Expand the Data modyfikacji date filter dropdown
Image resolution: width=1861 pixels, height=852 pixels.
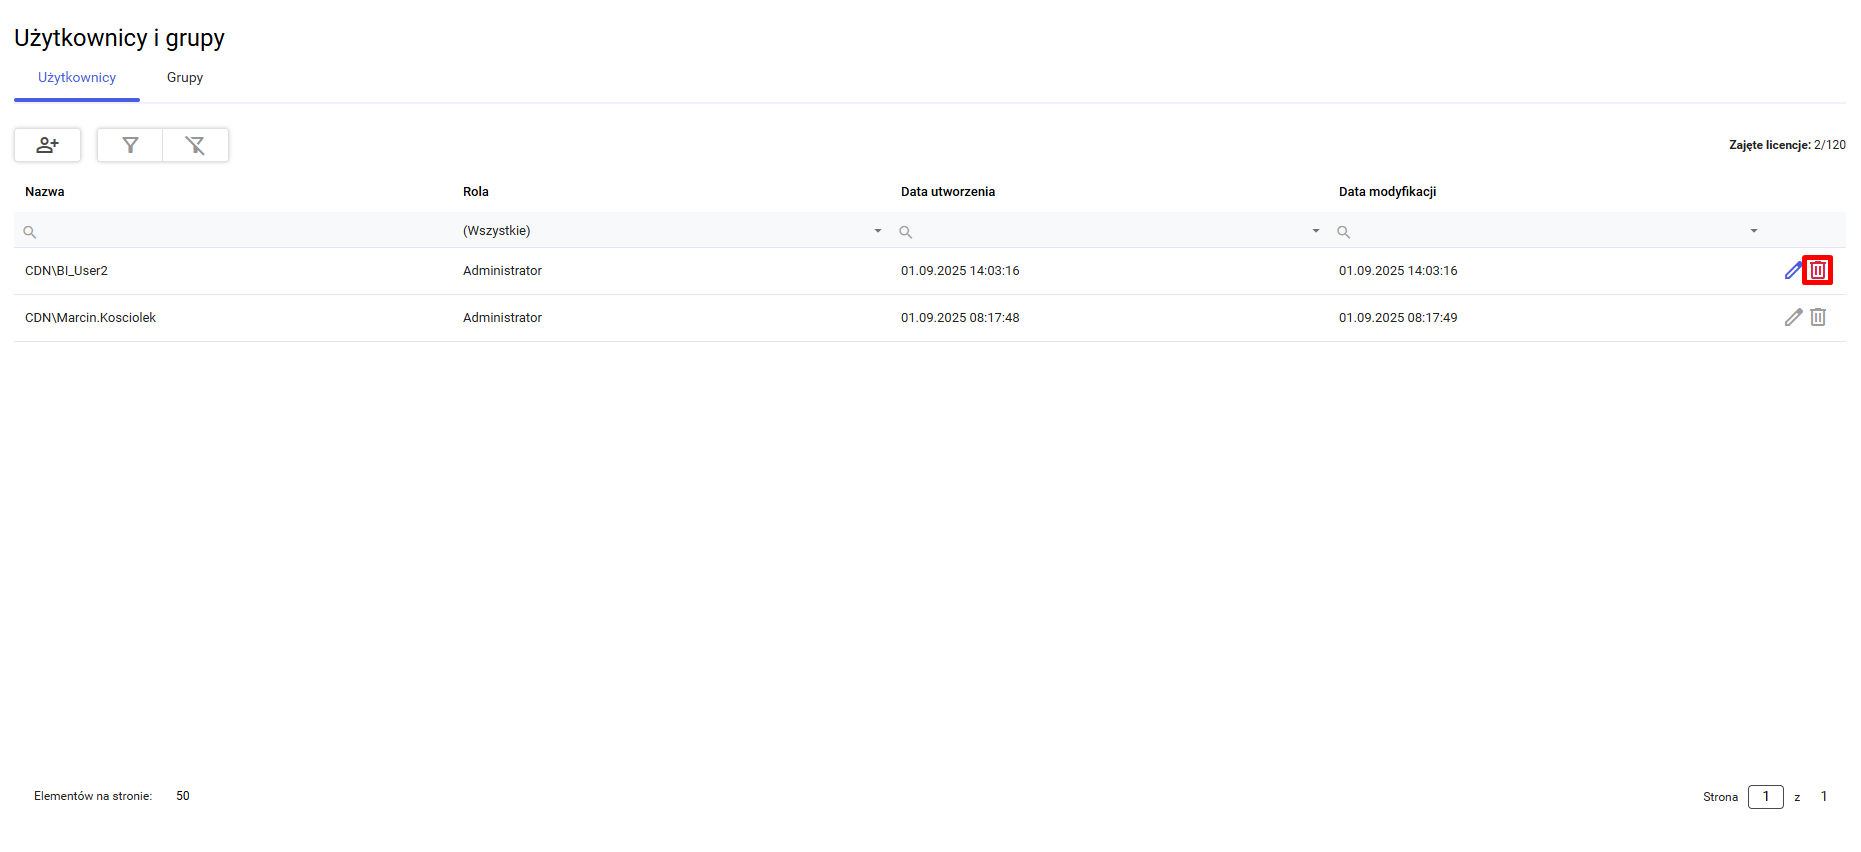click(x=1753, y=231)
